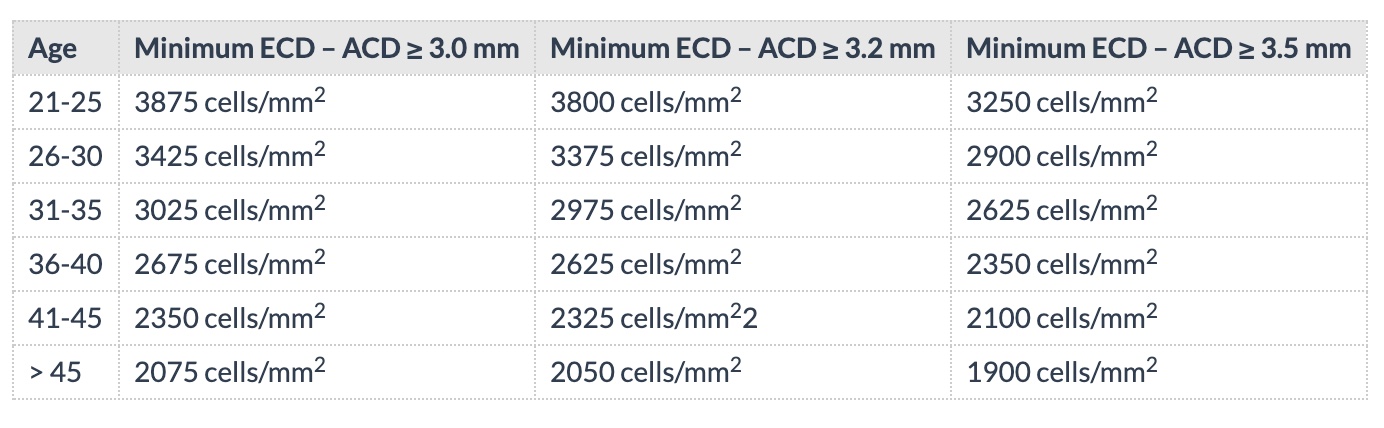1384x428 pixels.
Task: Click the 2900 cells/mm² cell
Action: (x=1062, y=156)
